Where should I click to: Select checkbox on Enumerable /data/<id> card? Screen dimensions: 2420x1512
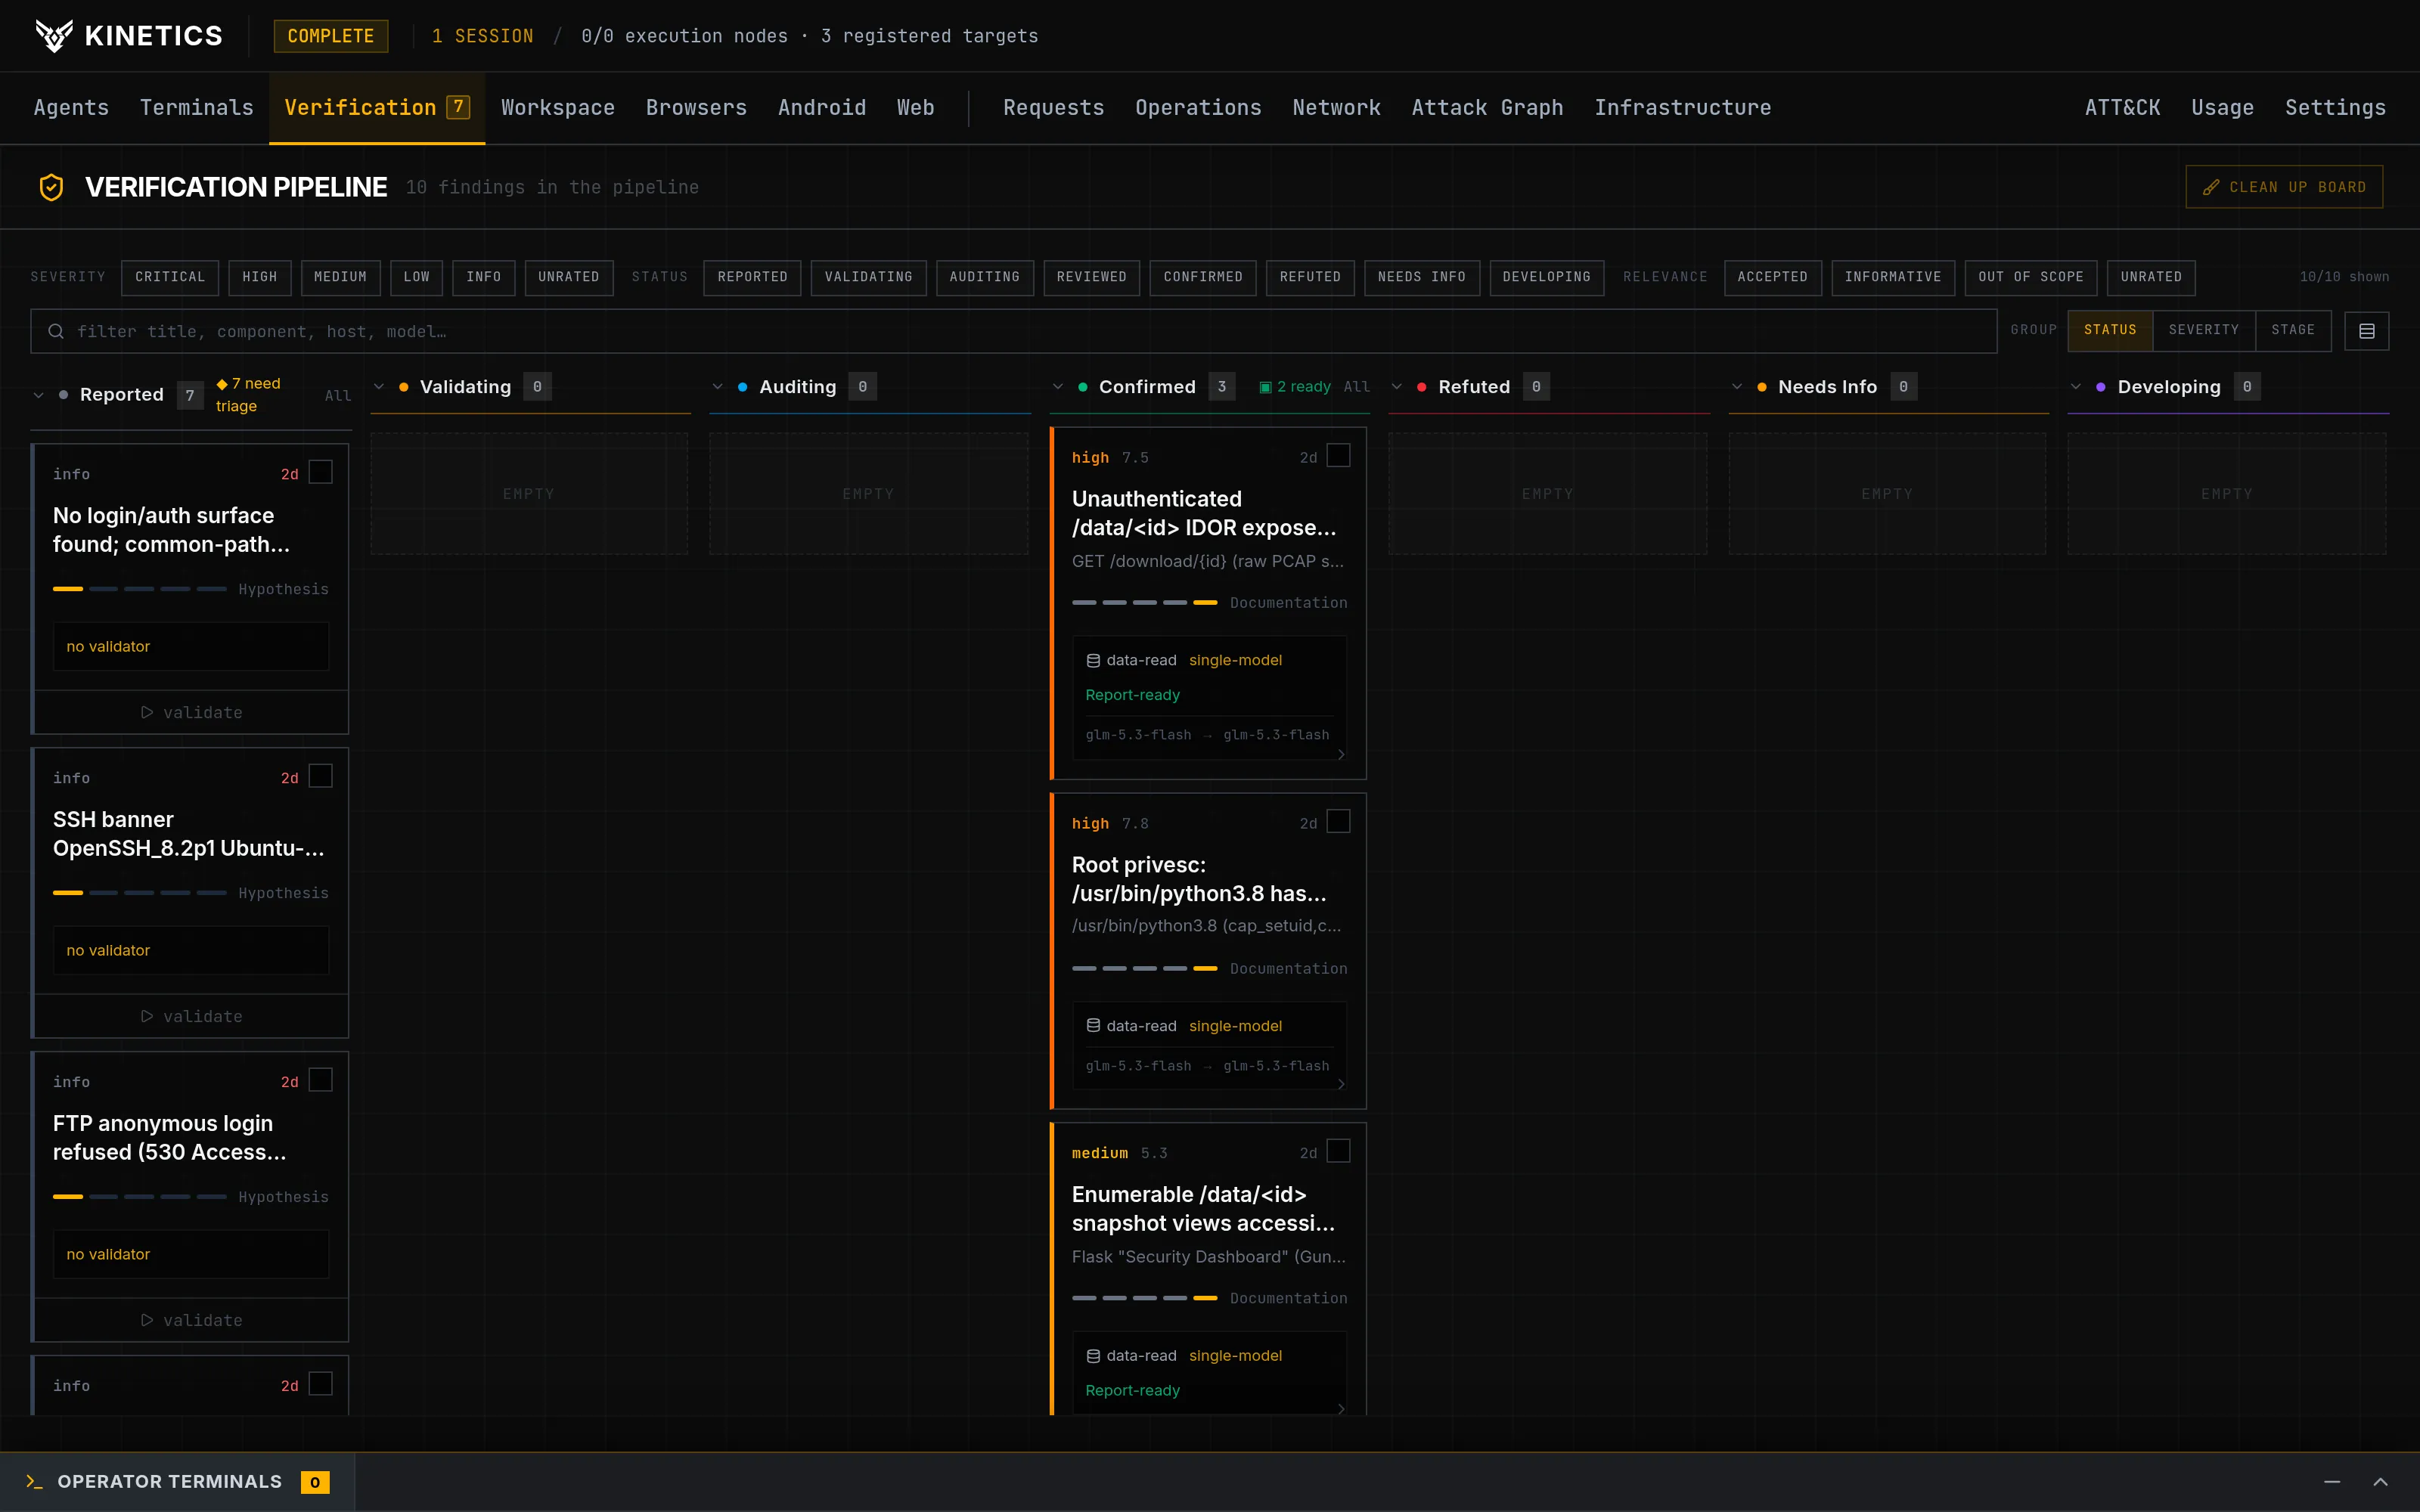(1338, 1152)
